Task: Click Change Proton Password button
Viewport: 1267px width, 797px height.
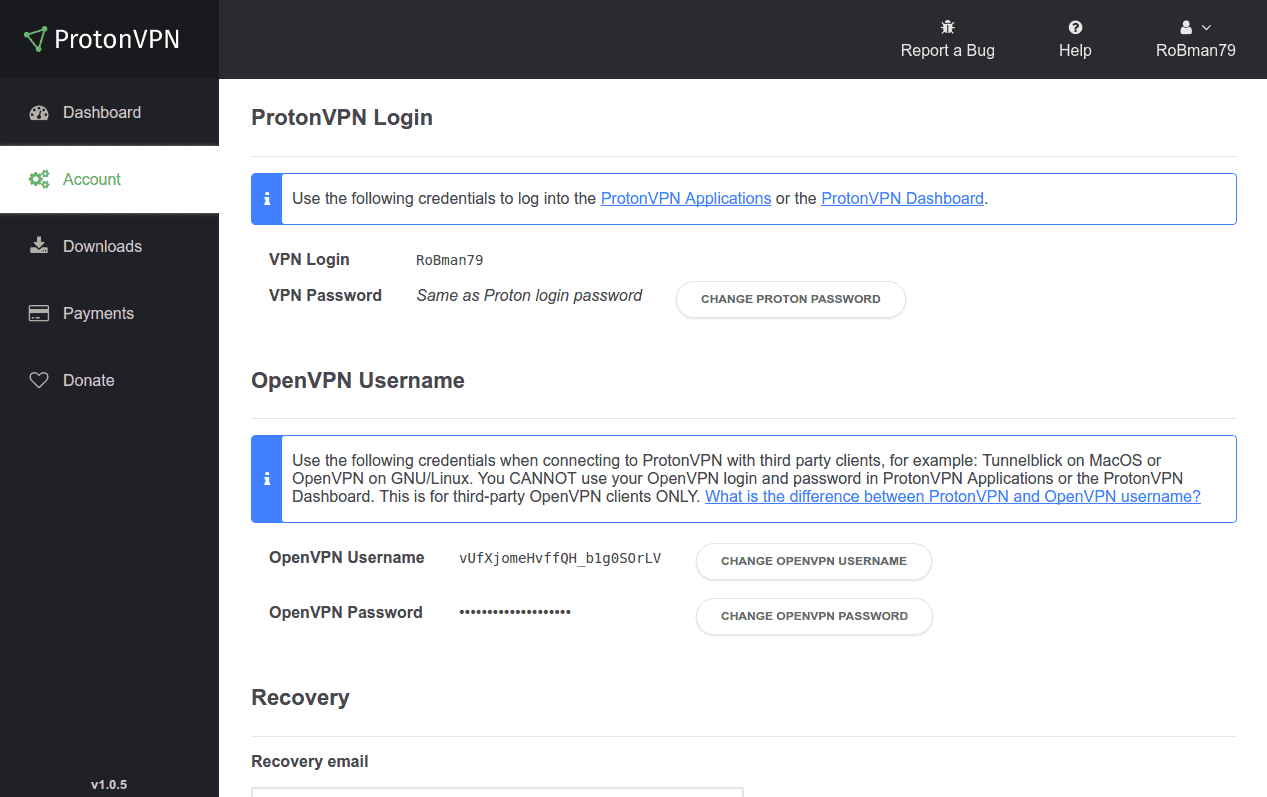Action: (x=791, y=299)
